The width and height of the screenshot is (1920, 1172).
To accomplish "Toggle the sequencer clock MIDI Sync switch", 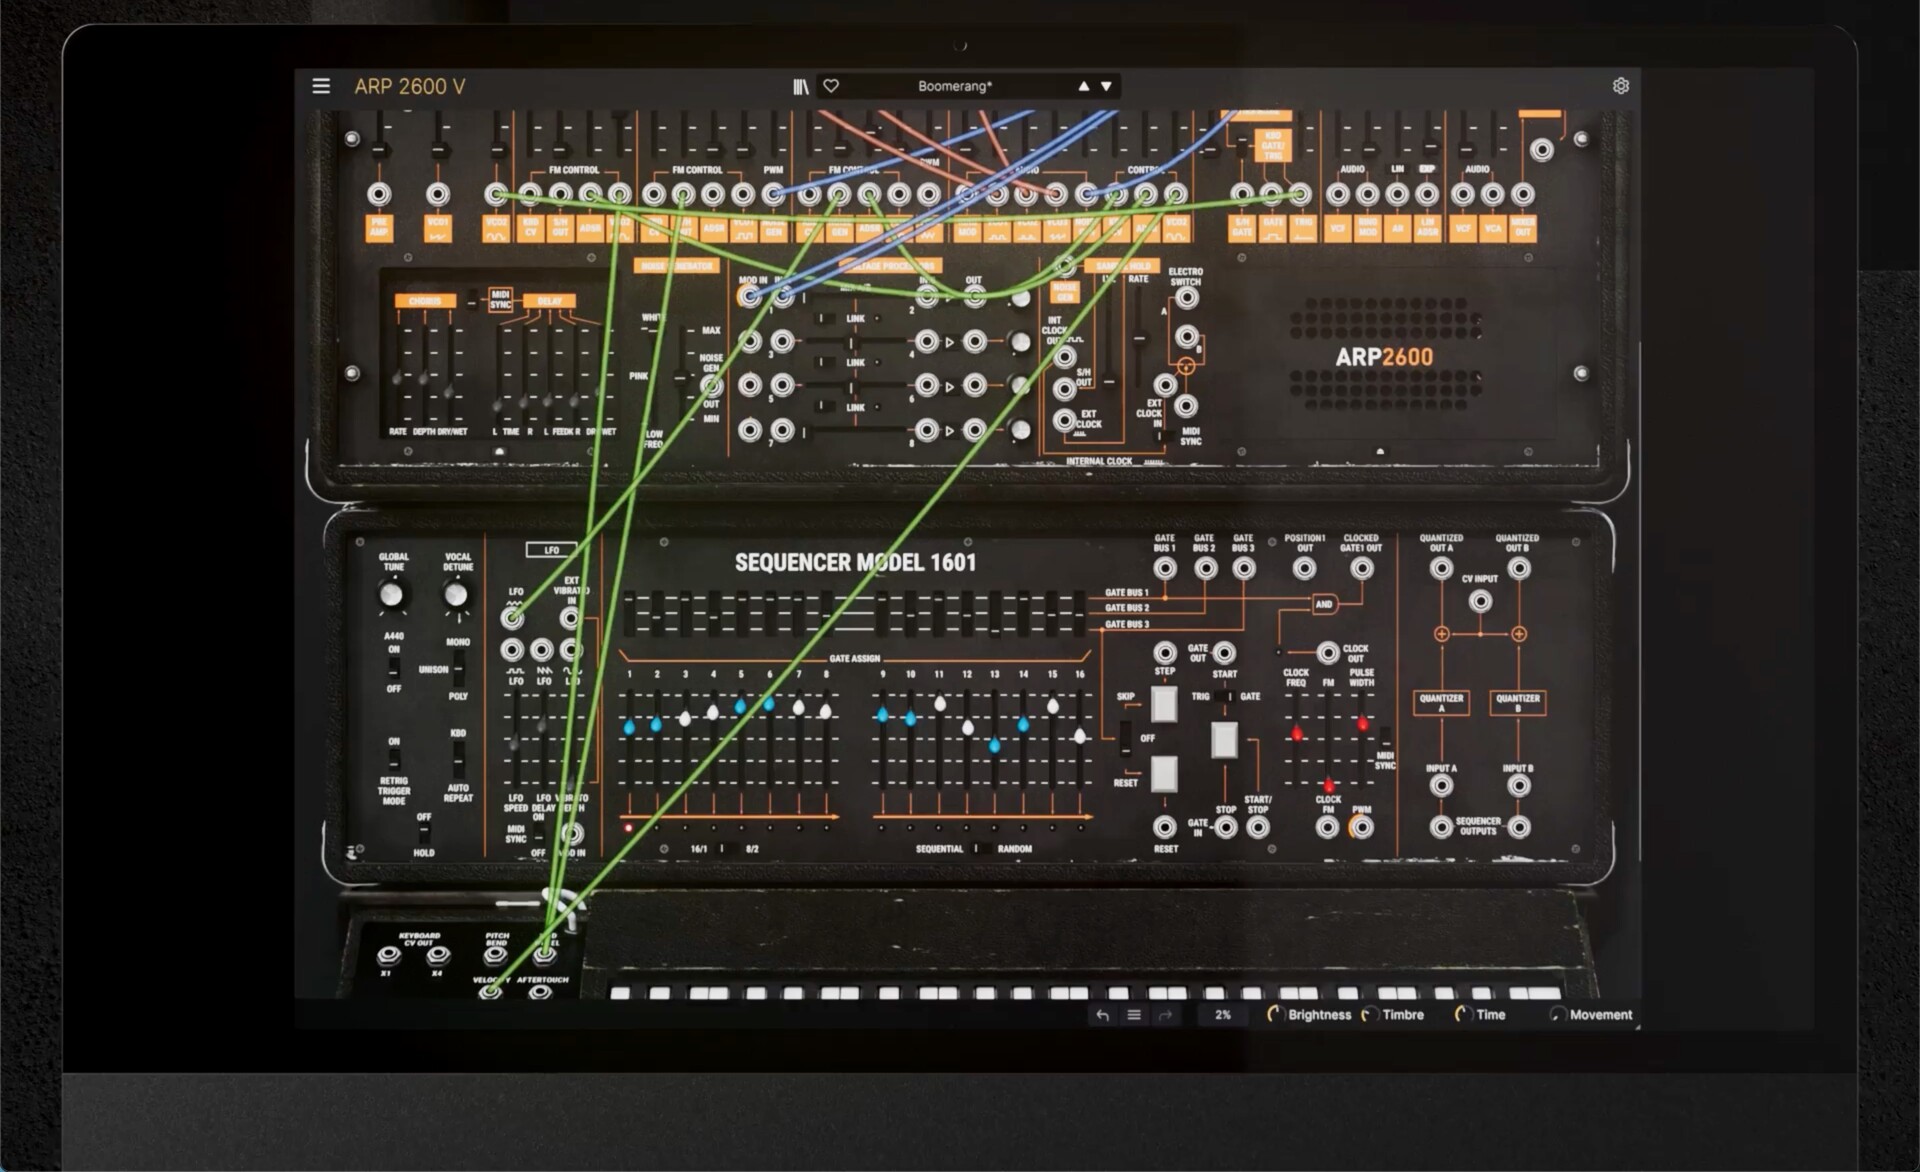I will point(1385,737).
